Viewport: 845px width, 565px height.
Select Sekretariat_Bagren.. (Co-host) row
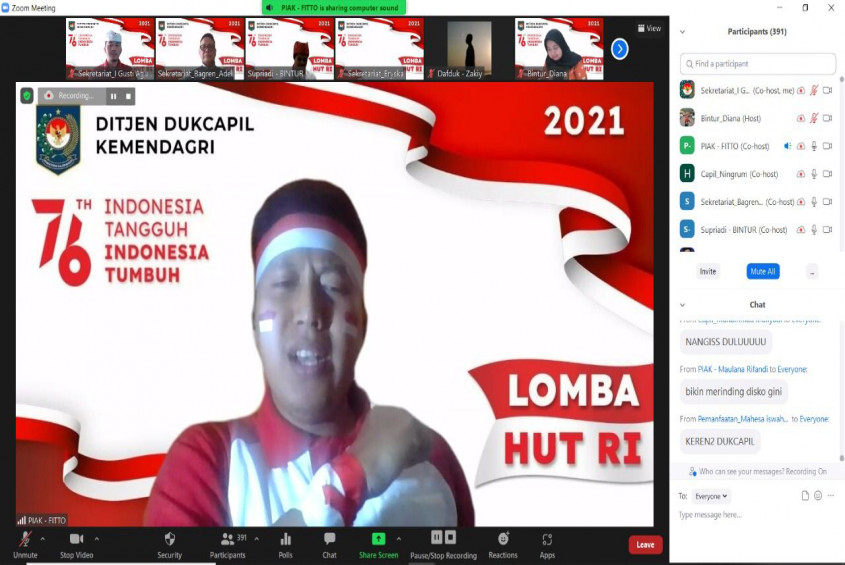[x=757, y=202]
